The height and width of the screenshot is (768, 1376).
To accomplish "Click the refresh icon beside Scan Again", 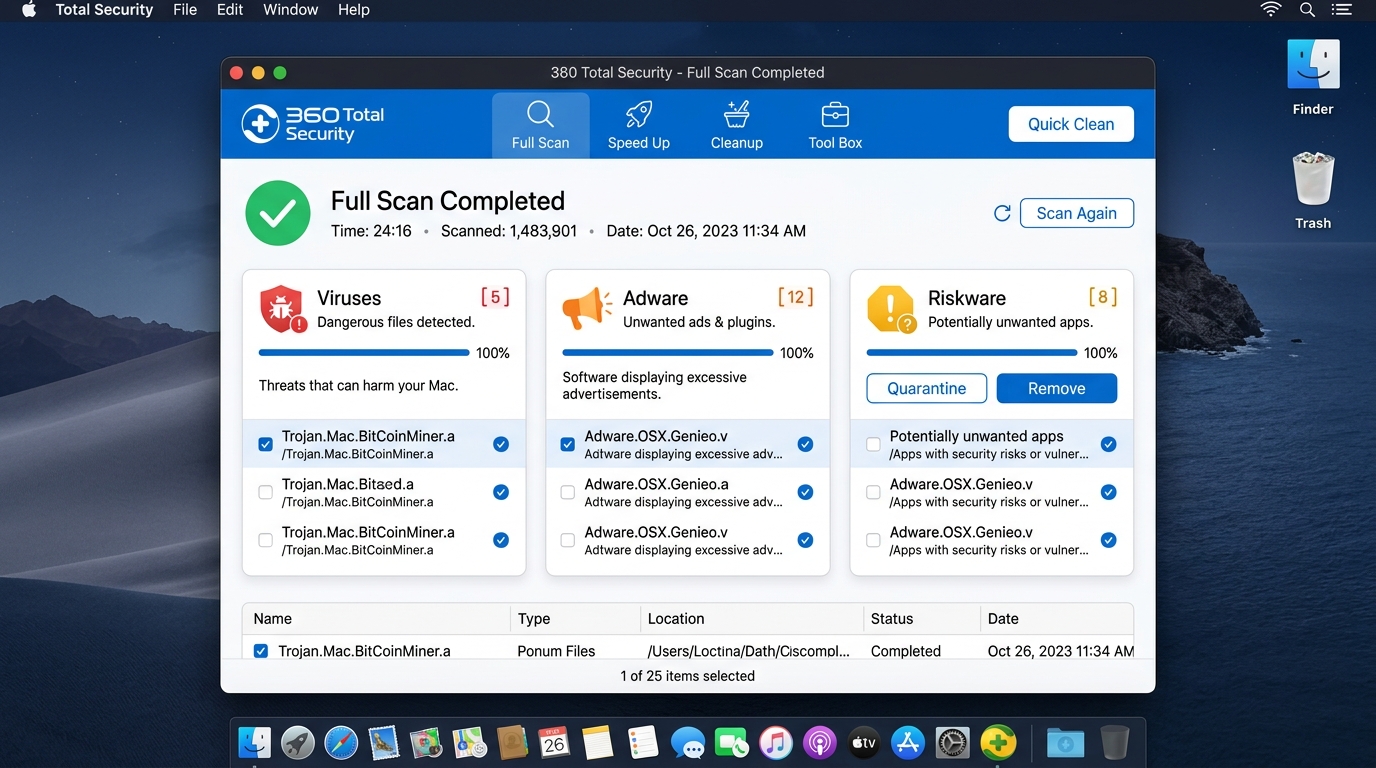I will tap(1001, 213).
